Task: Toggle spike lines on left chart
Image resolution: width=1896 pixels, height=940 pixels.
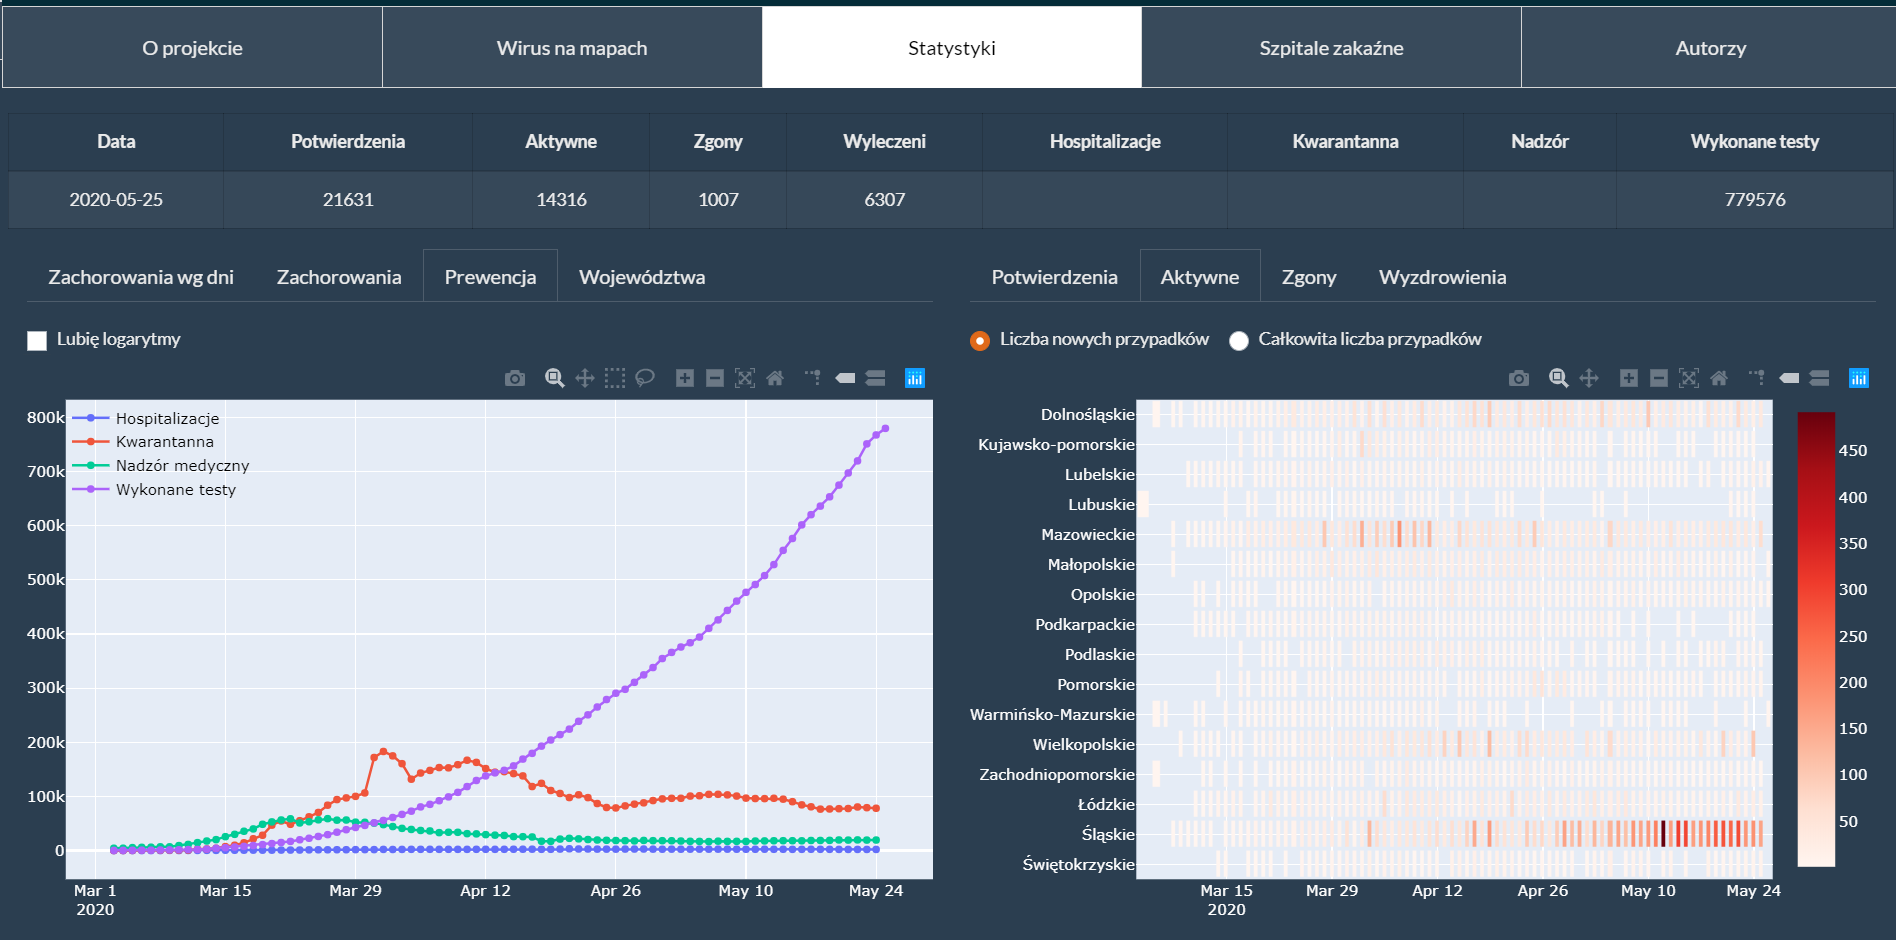Action: click(x=813, y=378)
